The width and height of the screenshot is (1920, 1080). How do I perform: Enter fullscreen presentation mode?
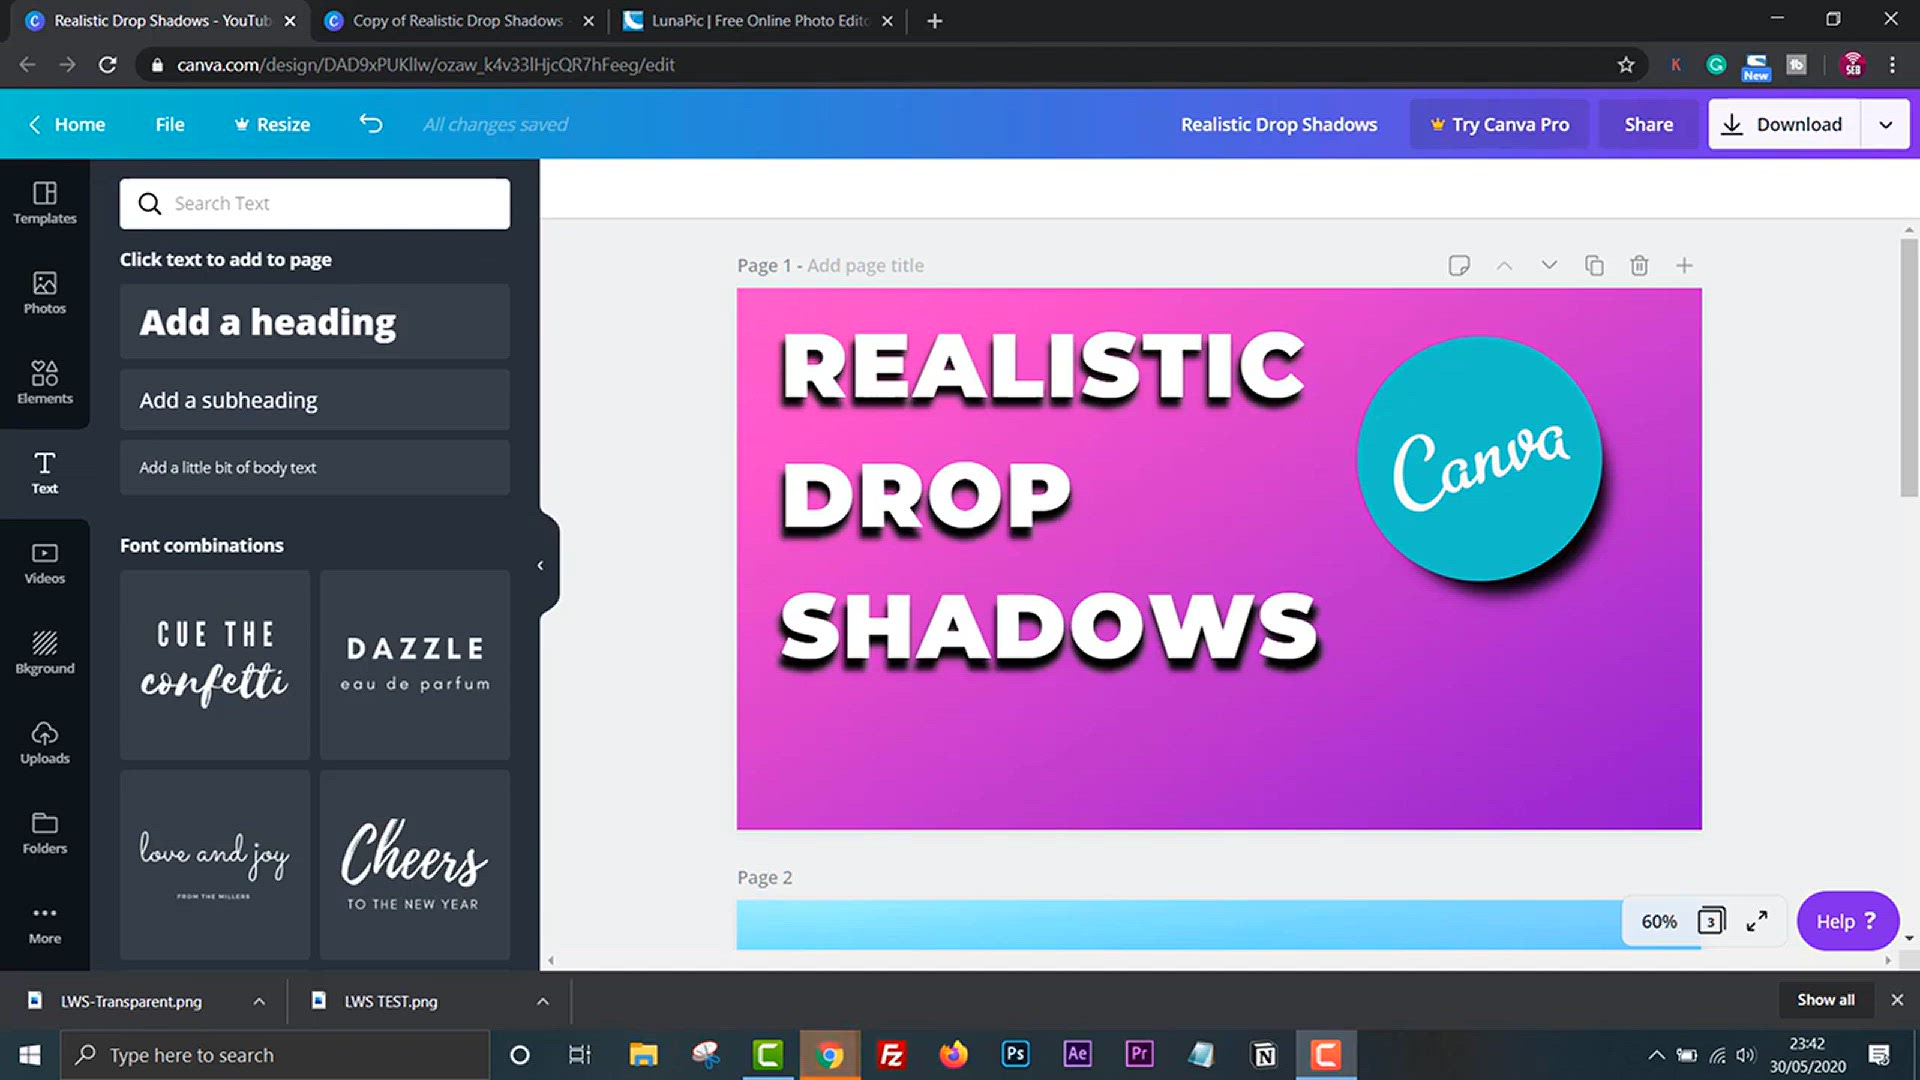pyautogui.click(x=1757, y=921)
